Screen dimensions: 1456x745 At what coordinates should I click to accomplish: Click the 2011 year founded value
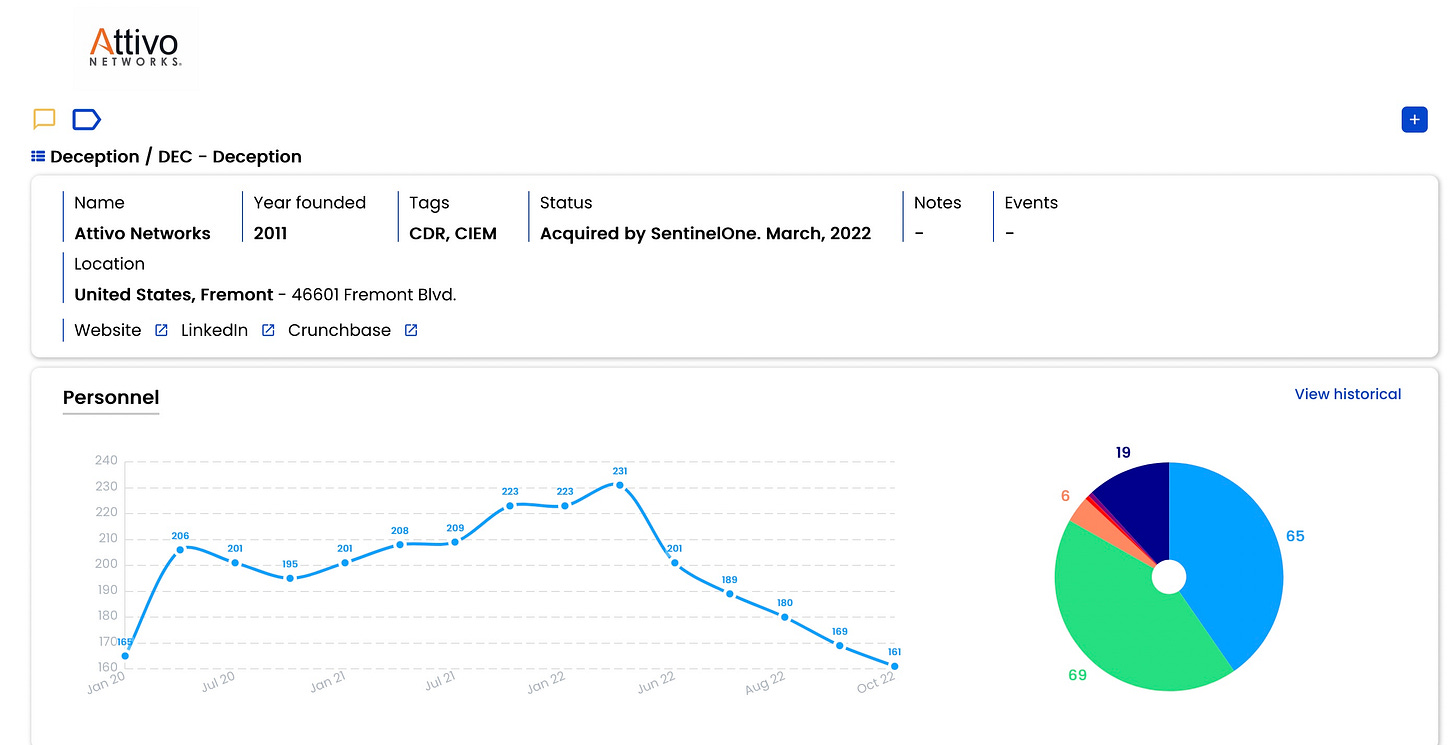[x=270, y=234]
